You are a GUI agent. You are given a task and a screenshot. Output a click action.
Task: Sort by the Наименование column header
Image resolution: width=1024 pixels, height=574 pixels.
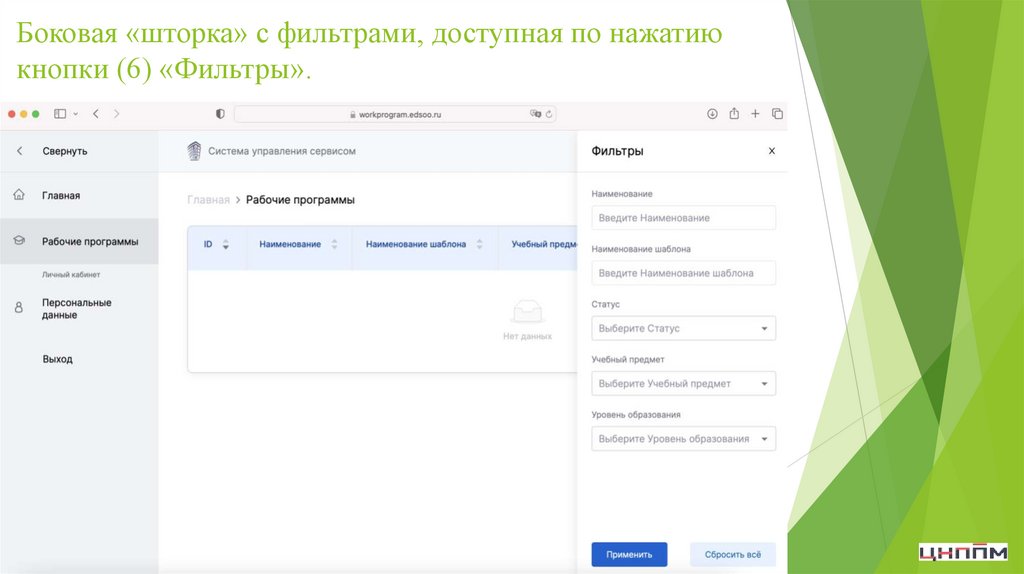pyautogui.click(x=298, y=244)
